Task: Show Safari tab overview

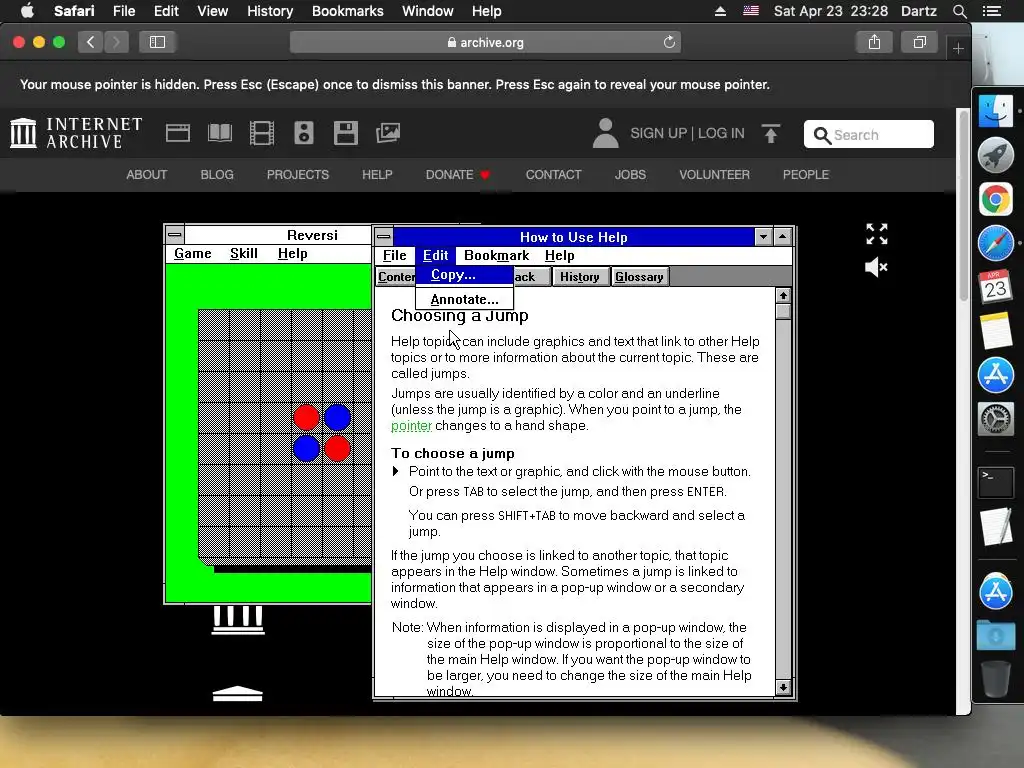Action: coord(920,42)
